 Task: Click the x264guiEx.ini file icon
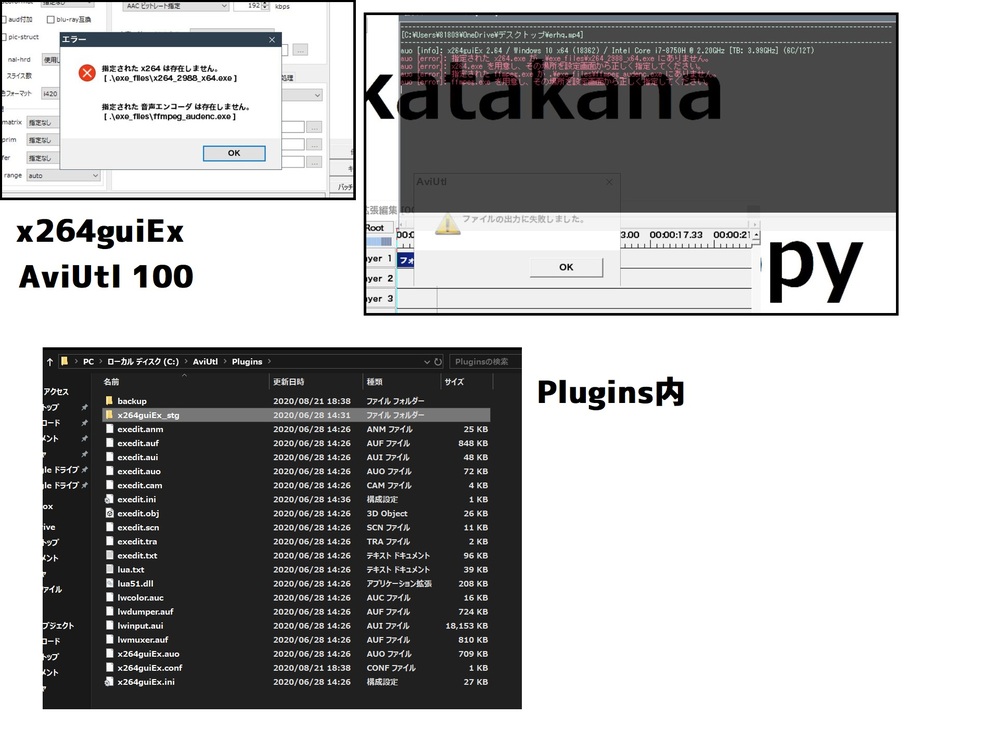click(x=110, y=682)
